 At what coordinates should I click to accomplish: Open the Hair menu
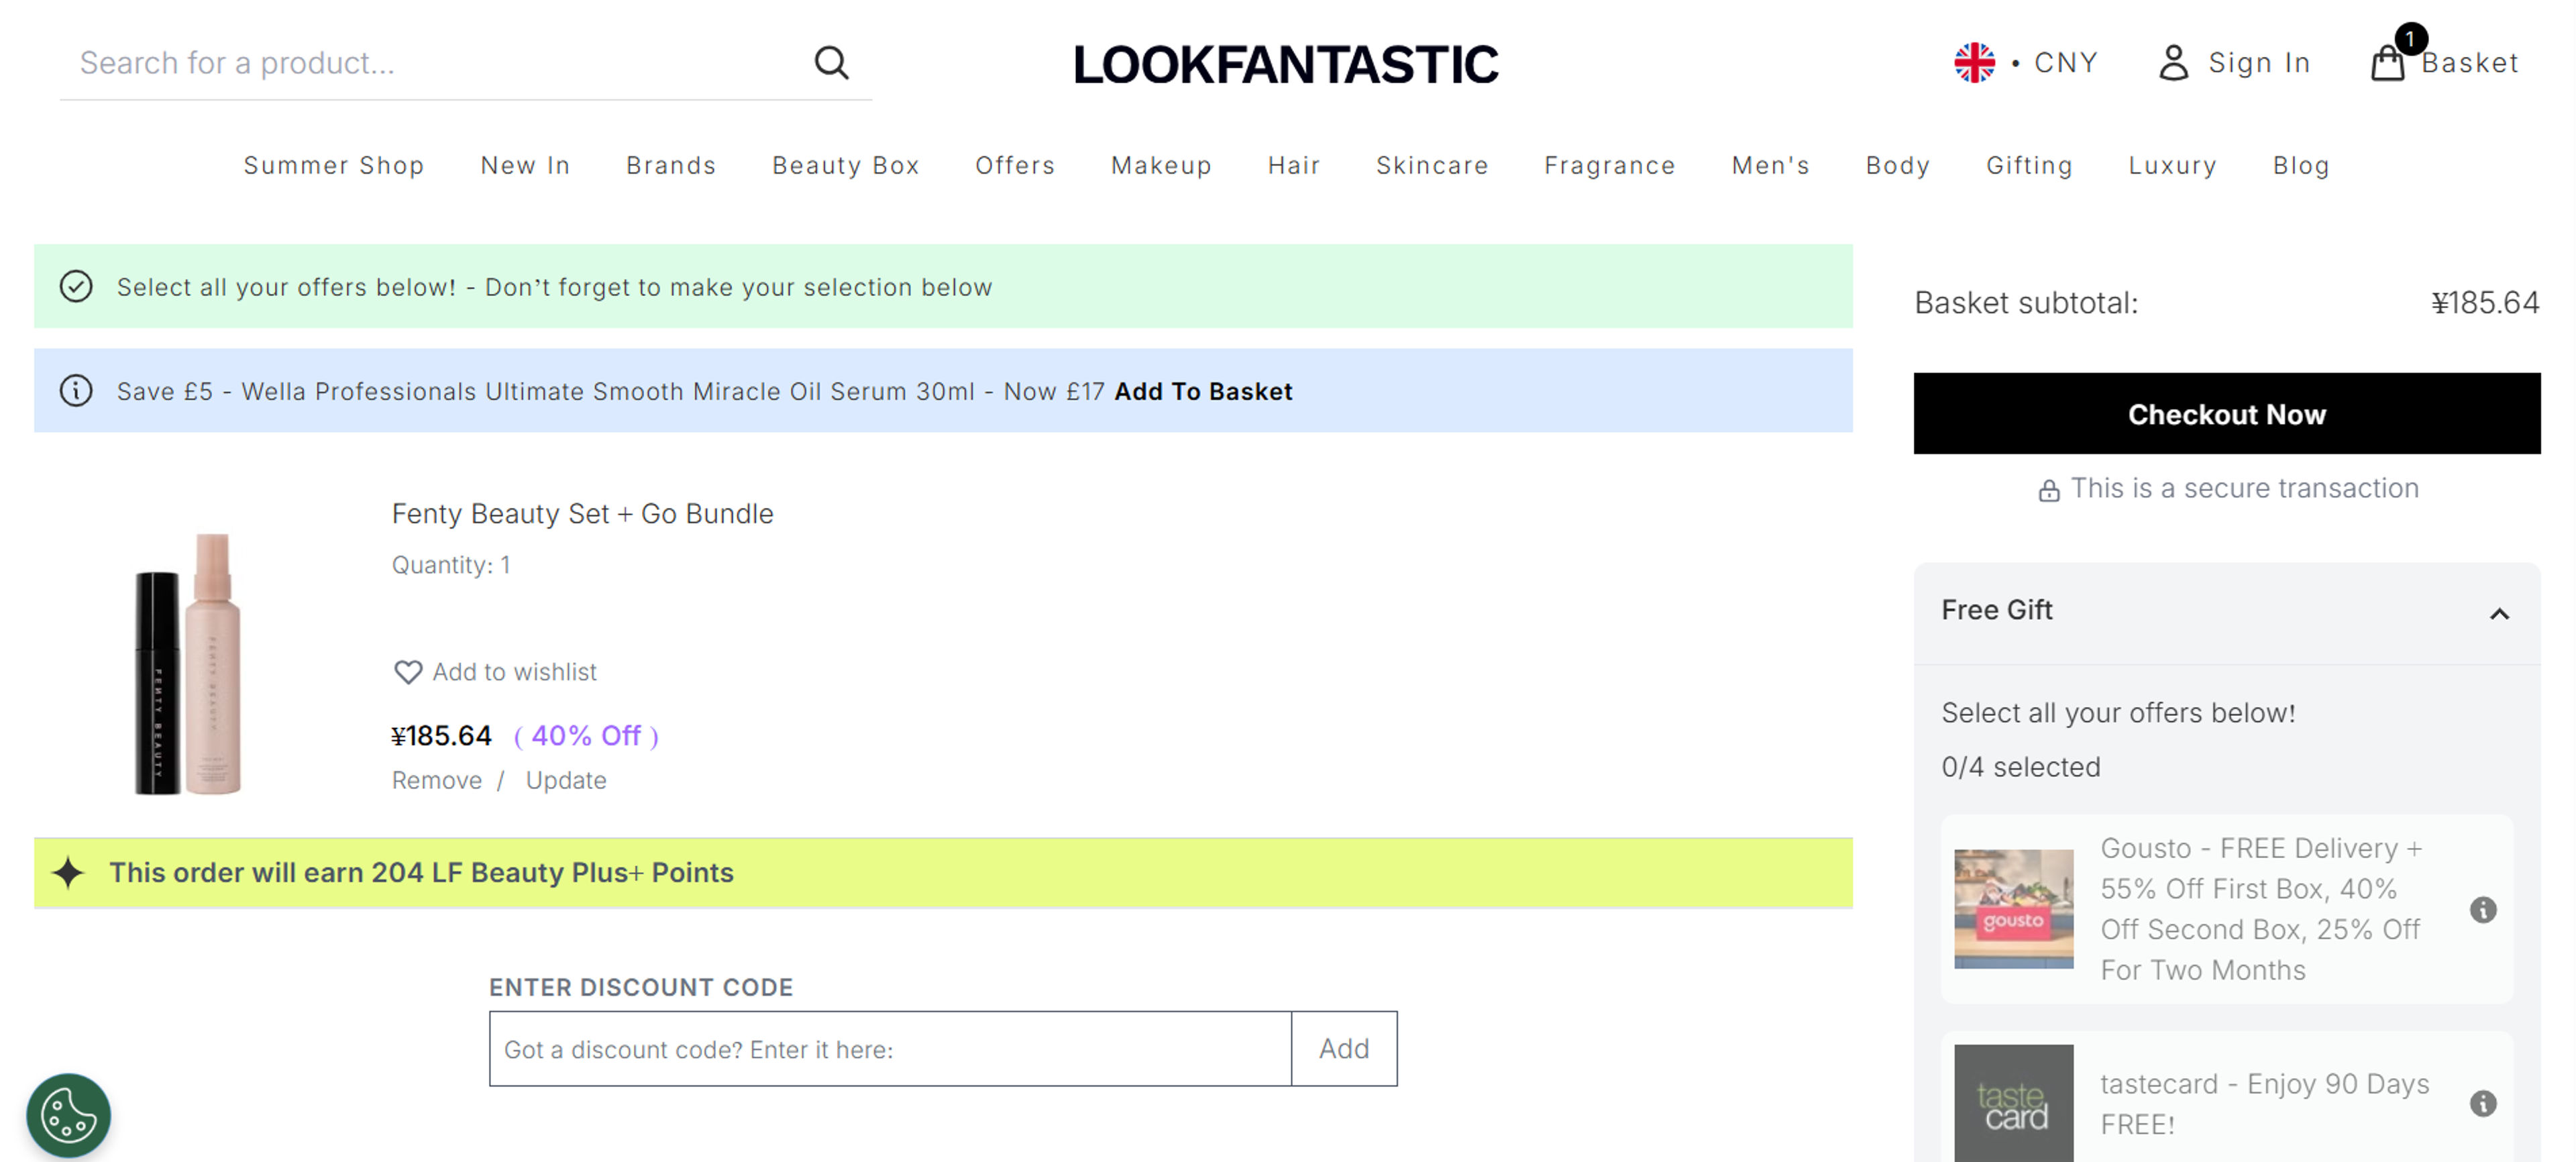[1293, 165]
